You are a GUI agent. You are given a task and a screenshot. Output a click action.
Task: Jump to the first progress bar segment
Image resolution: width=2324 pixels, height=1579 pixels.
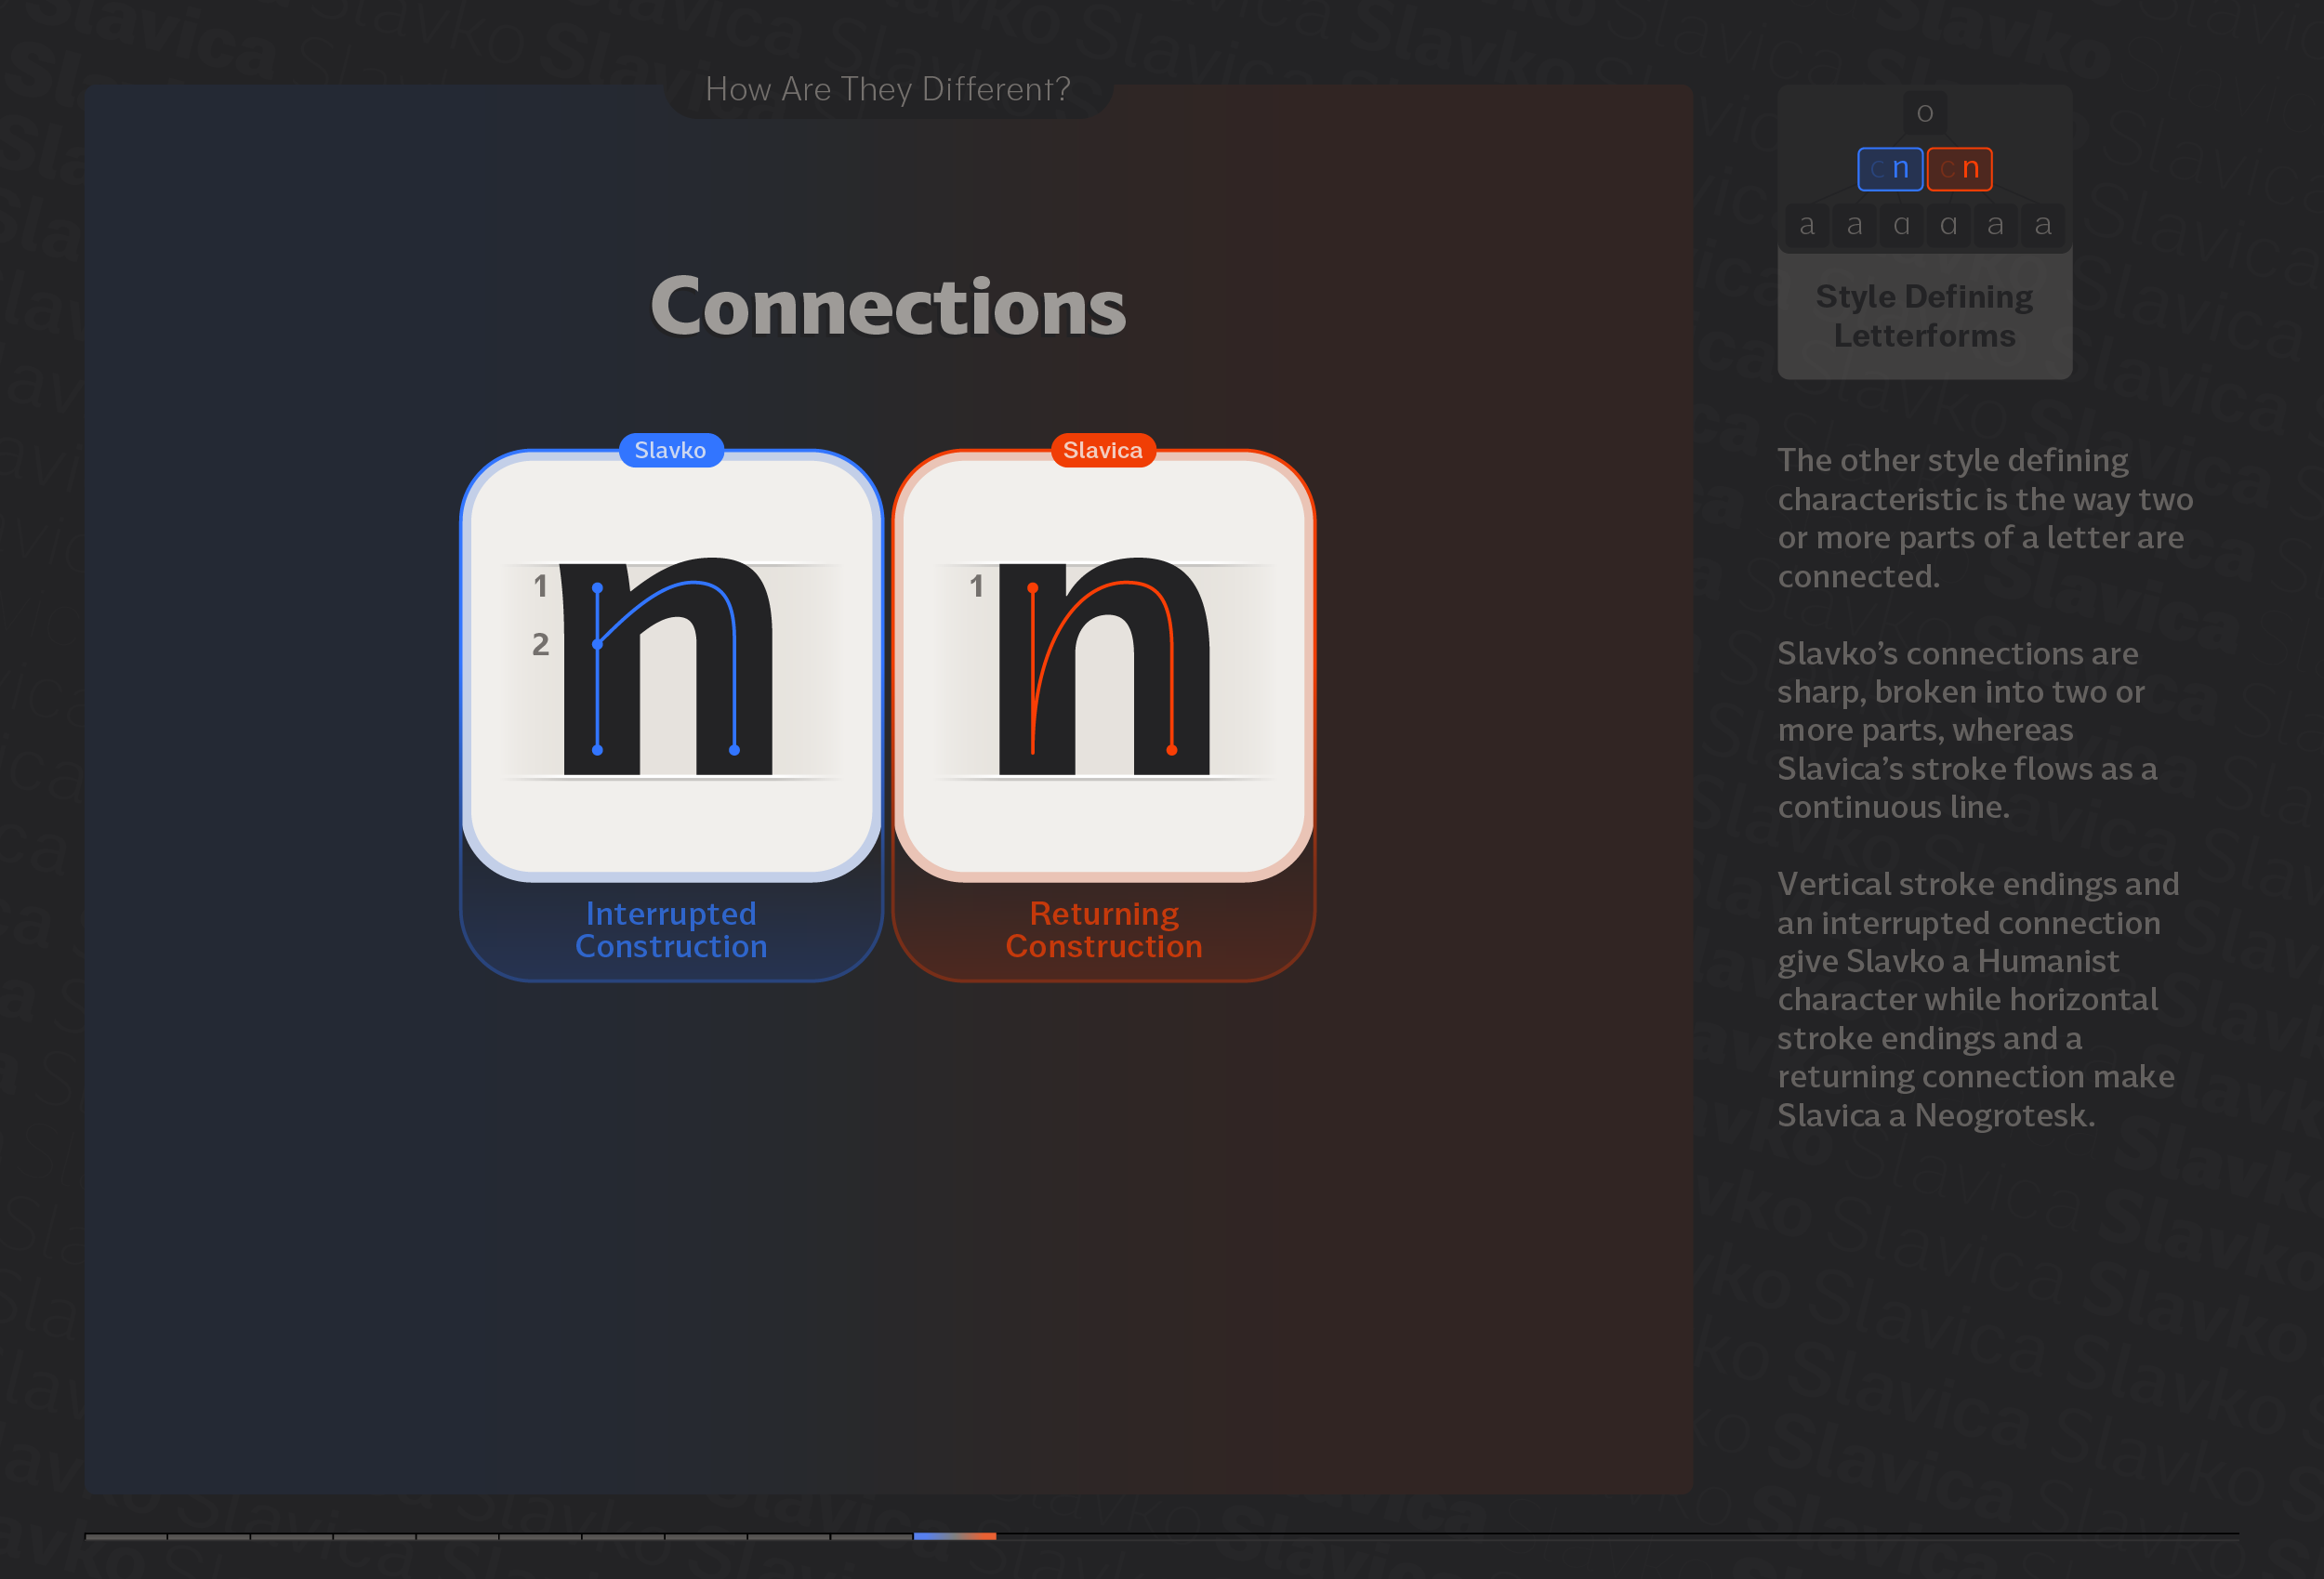click(x=126, y=1536)
